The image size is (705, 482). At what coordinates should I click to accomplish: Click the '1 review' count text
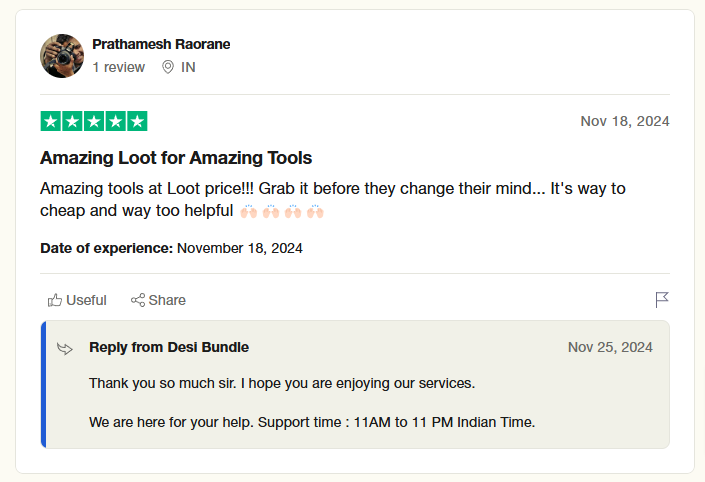tap(118, 67)
